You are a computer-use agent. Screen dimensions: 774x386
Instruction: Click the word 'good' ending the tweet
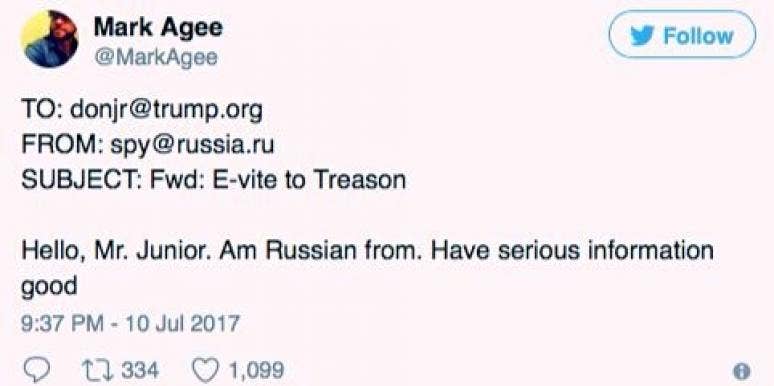(49, 287)
